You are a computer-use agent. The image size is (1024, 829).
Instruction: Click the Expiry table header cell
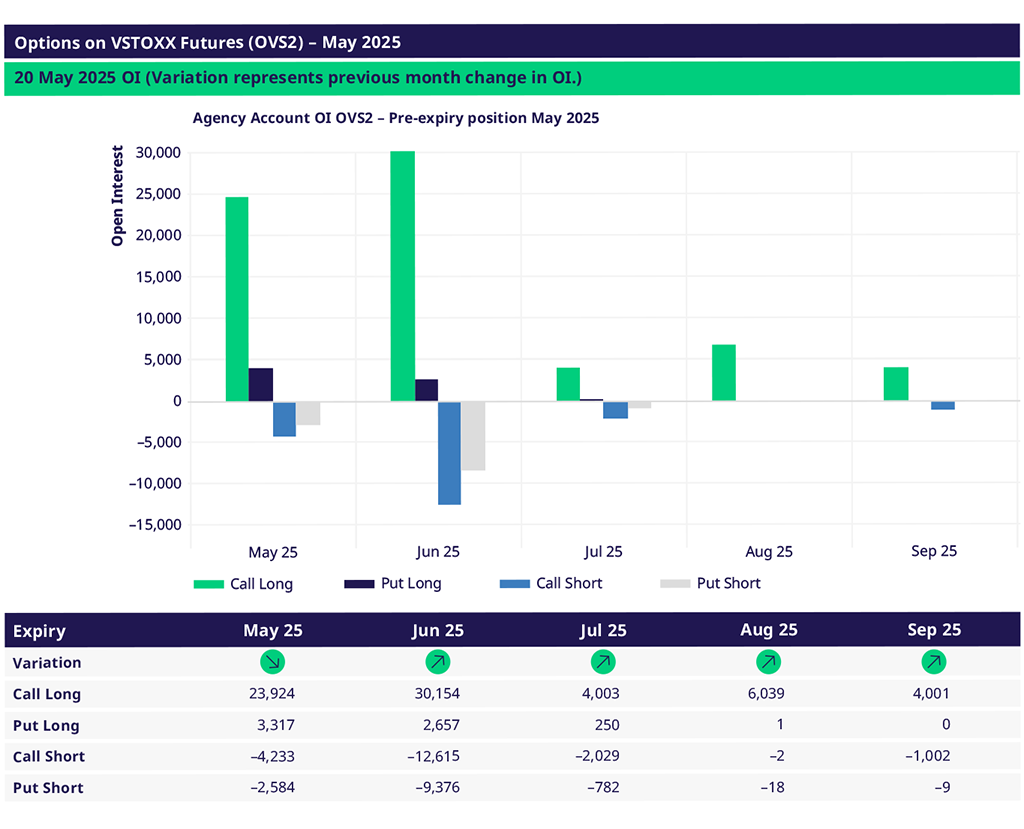click(40, 631)
